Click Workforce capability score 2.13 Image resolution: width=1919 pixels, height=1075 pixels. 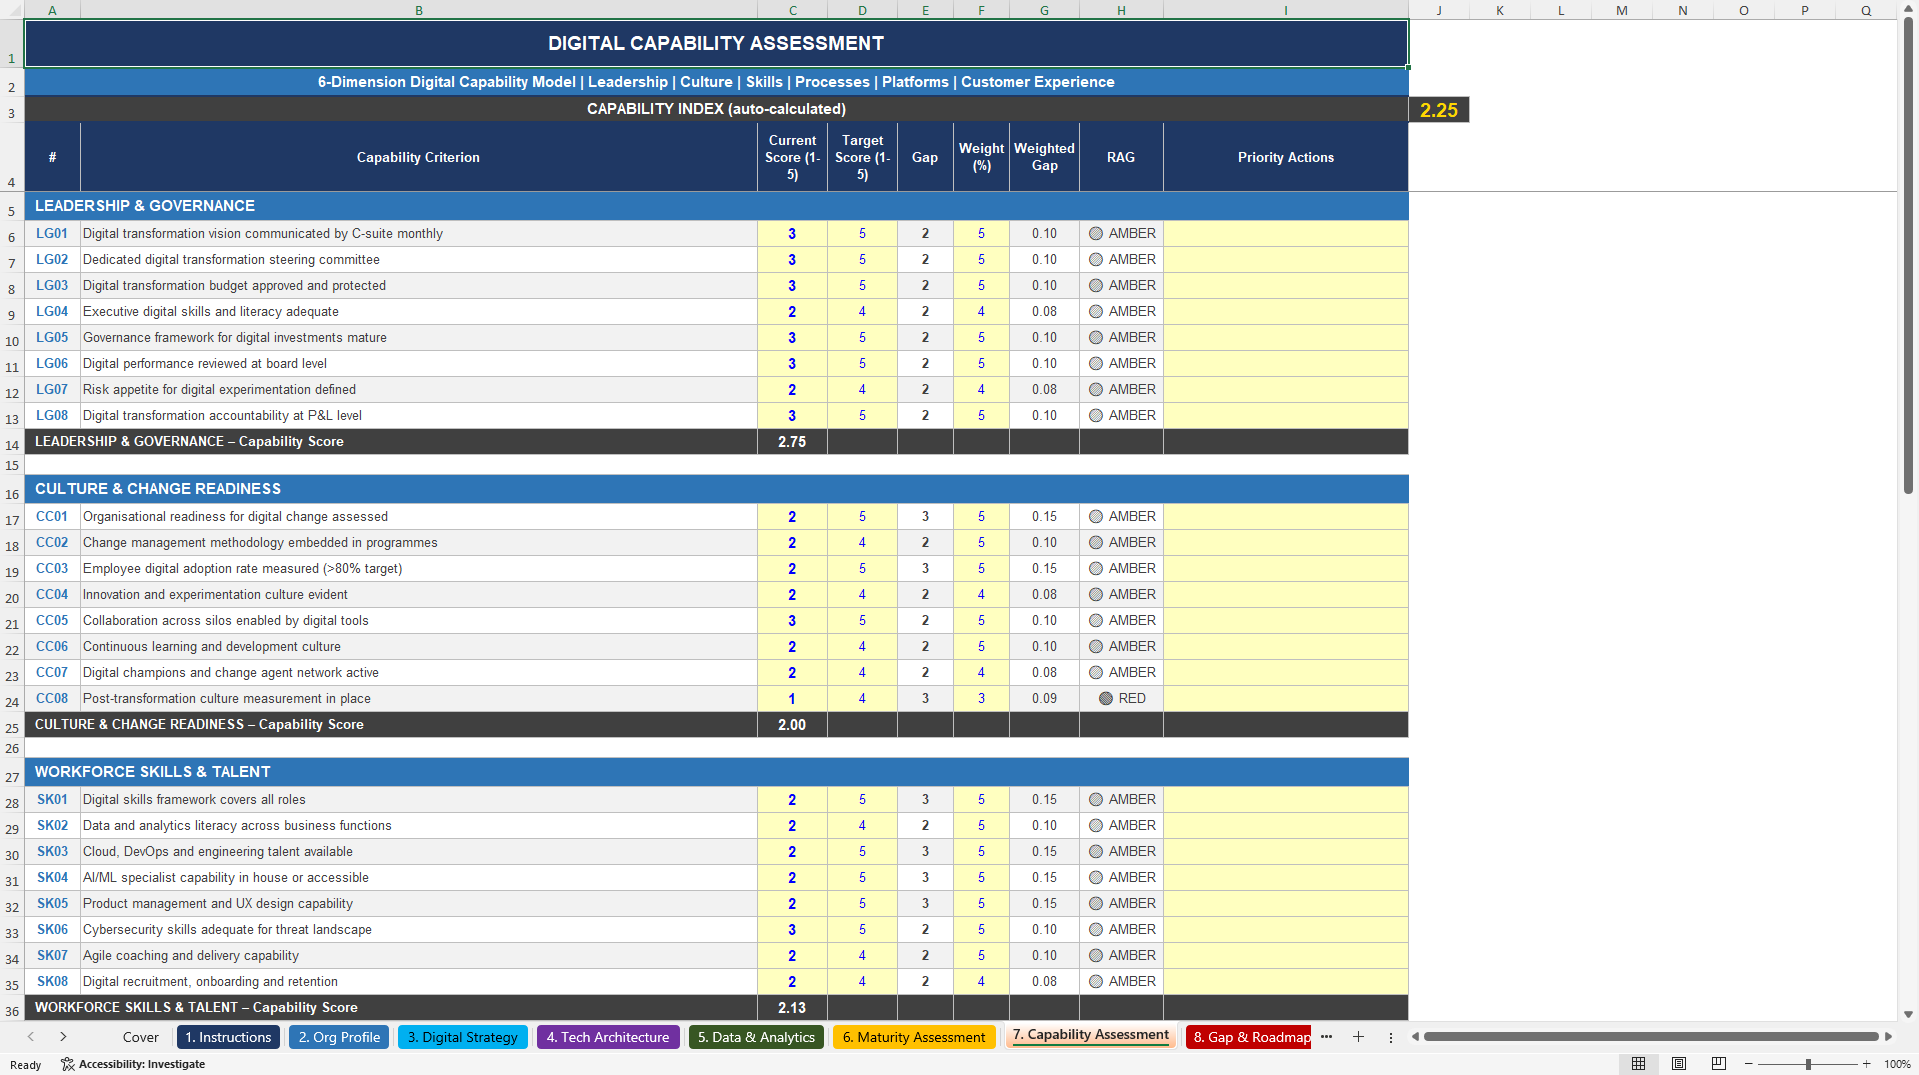tap(792, 1008)
